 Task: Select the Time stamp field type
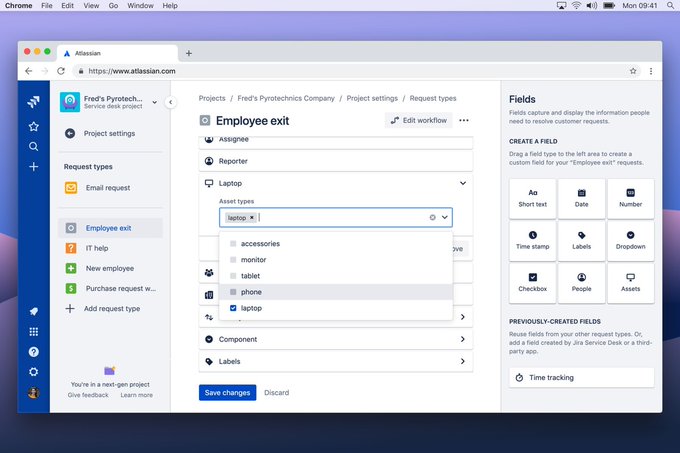(533, 241)
